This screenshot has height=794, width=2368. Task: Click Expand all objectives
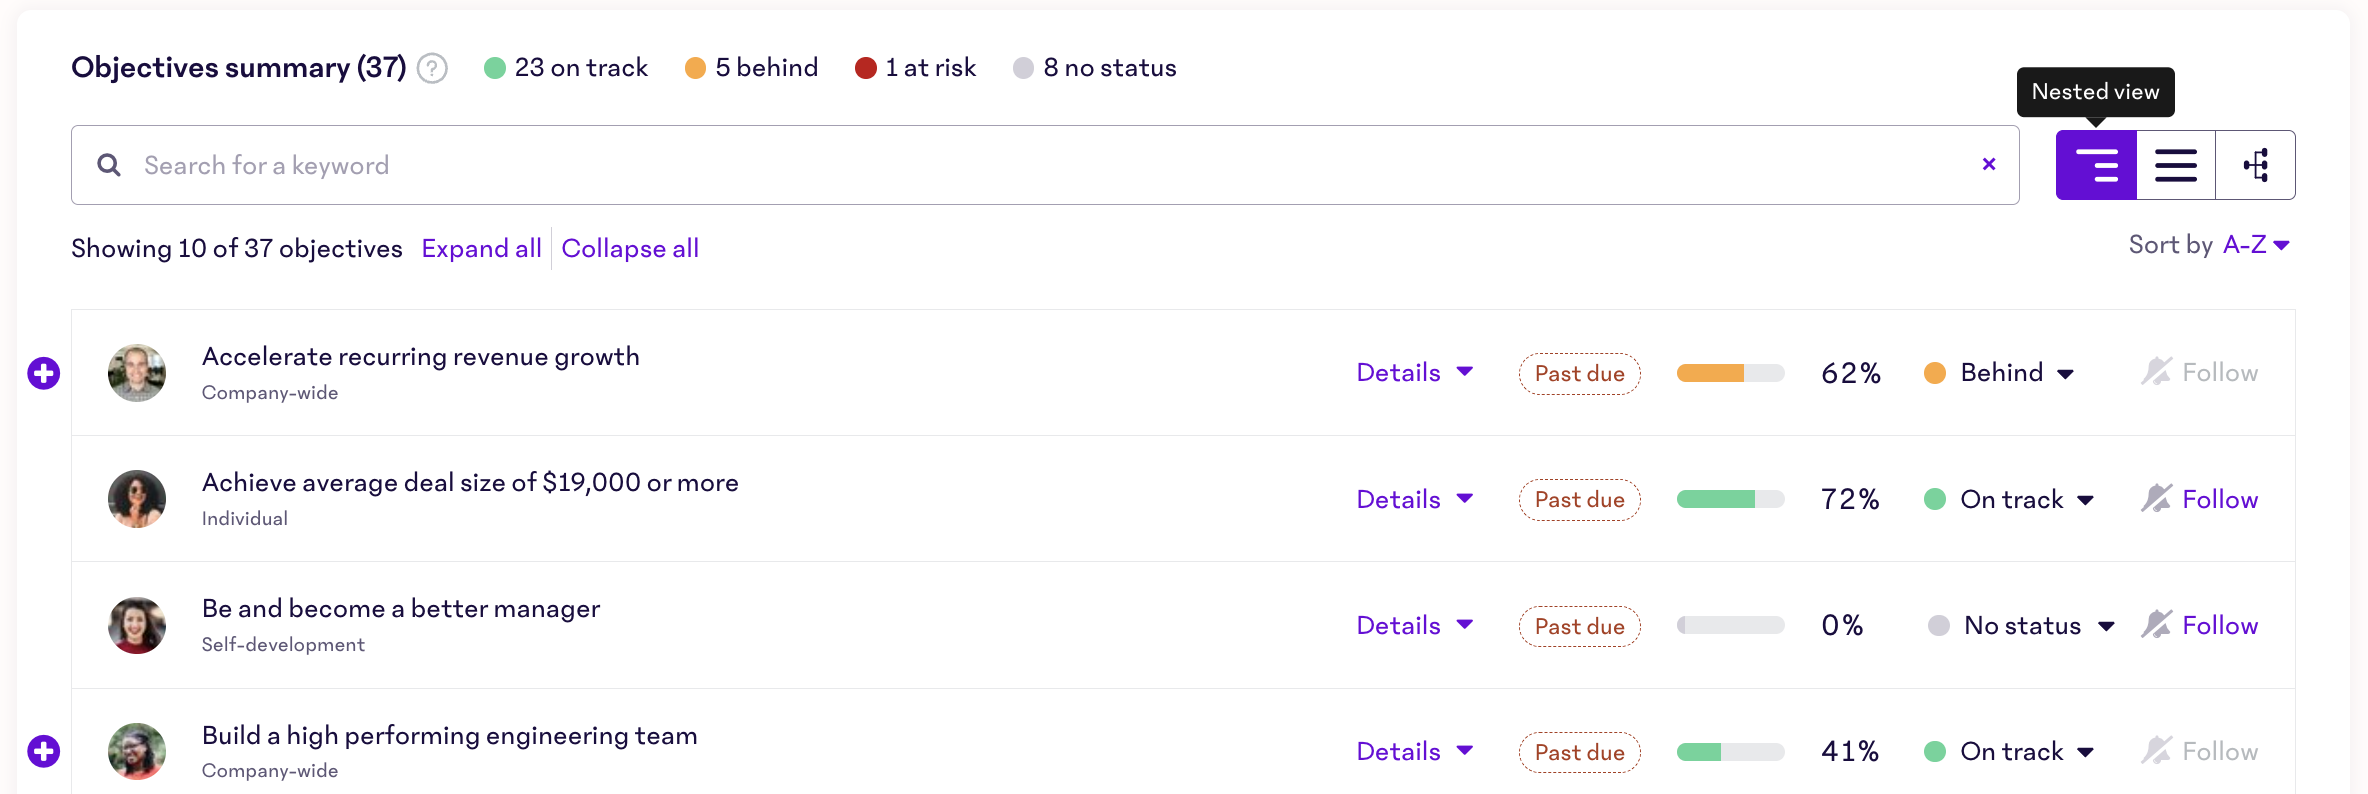point(481,248)
